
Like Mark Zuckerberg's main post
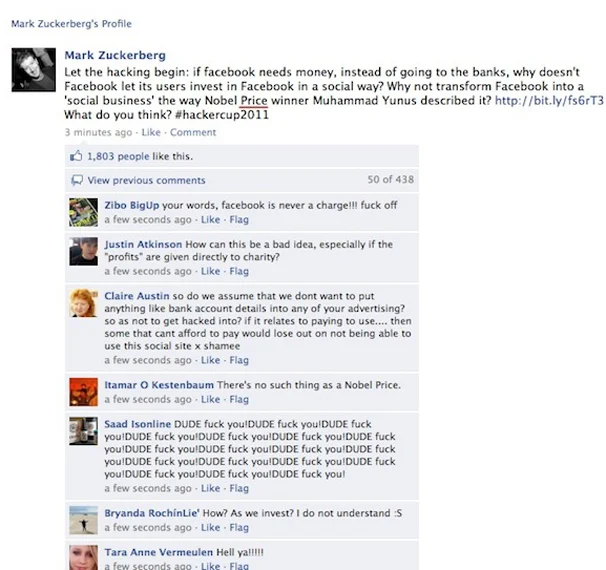pos(151,132)
